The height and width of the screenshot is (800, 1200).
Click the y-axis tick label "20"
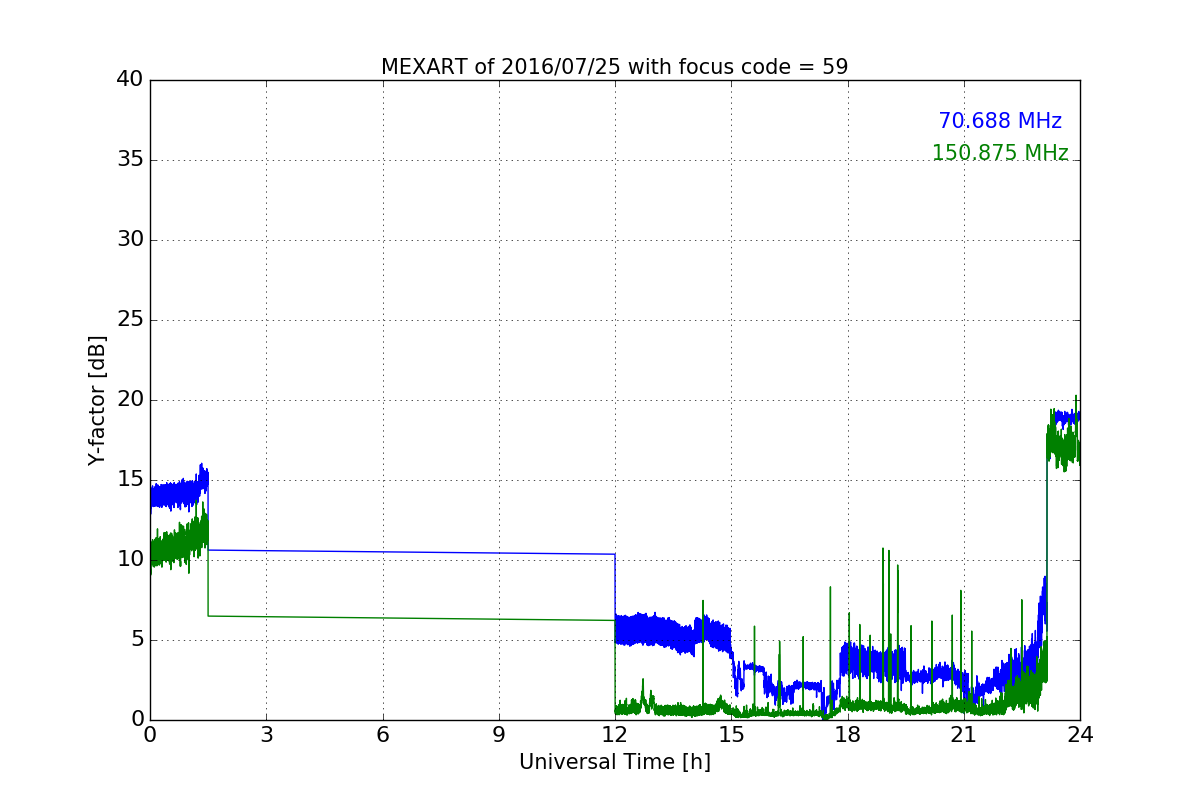pyautogui.click(x=130, y=400)
